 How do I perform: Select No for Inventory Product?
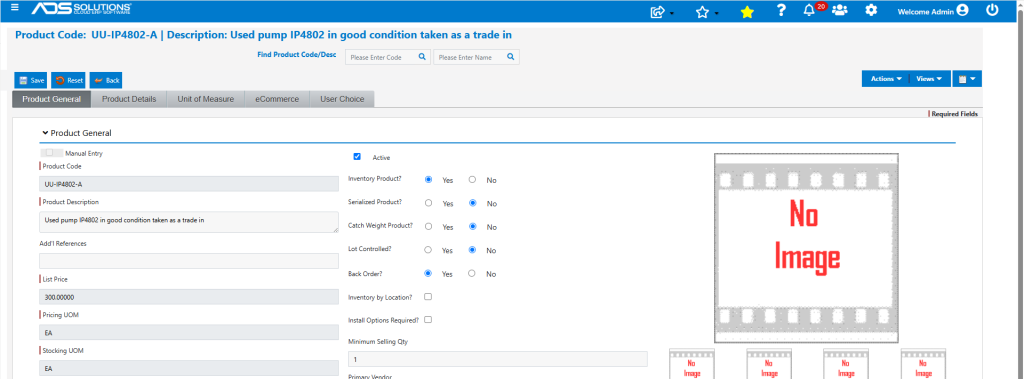point(472,180)
